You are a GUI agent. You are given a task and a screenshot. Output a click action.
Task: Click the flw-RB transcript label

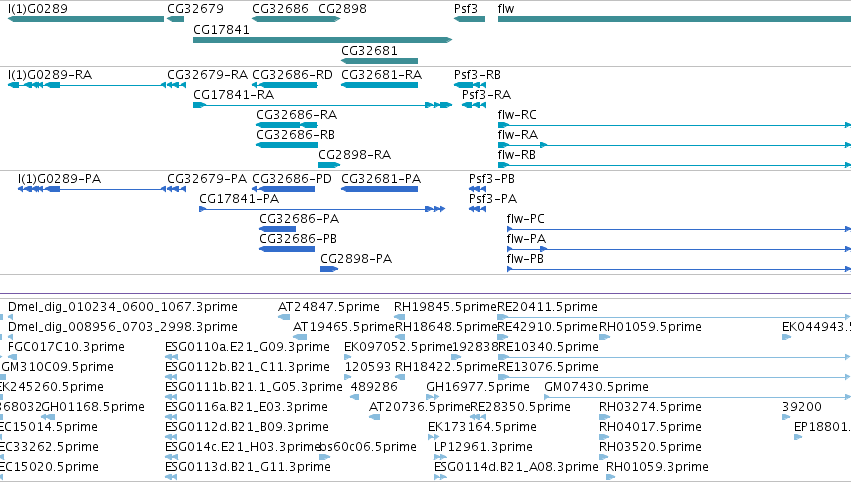(x=516, y=155)
